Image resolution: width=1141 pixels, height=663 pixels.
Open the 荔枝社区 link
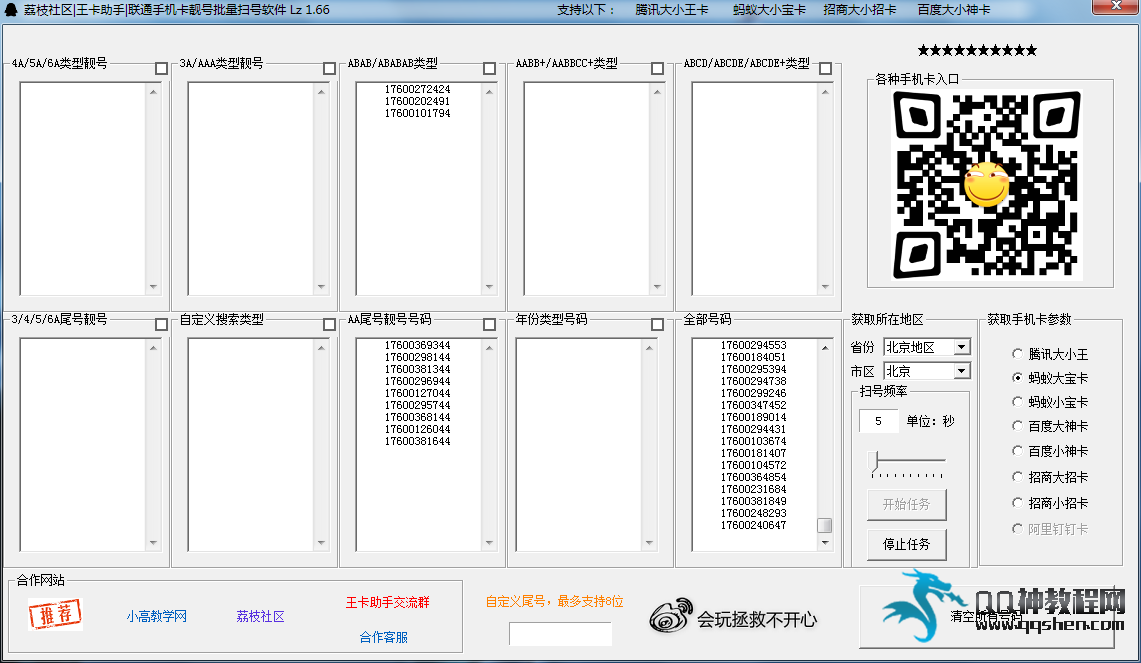(261, 616)
